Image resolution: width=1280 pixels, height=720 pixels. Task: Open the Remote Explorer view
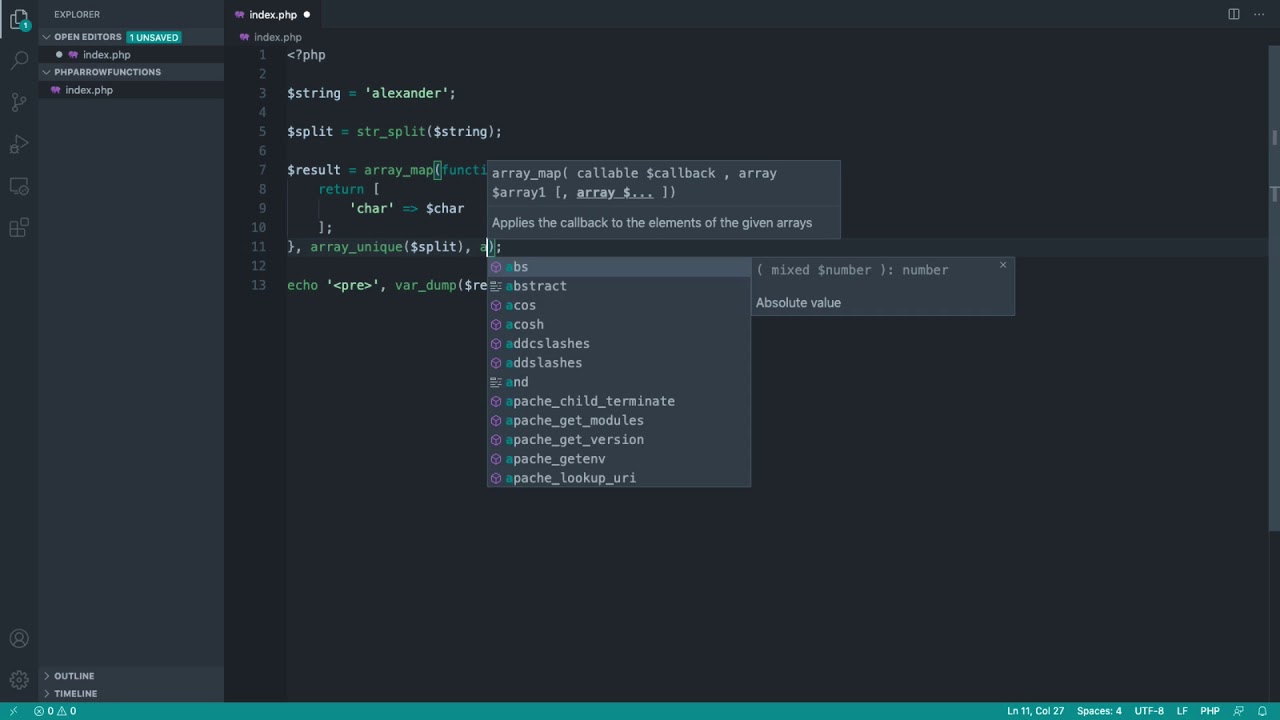pyautogui.click(x=19, y=186)
